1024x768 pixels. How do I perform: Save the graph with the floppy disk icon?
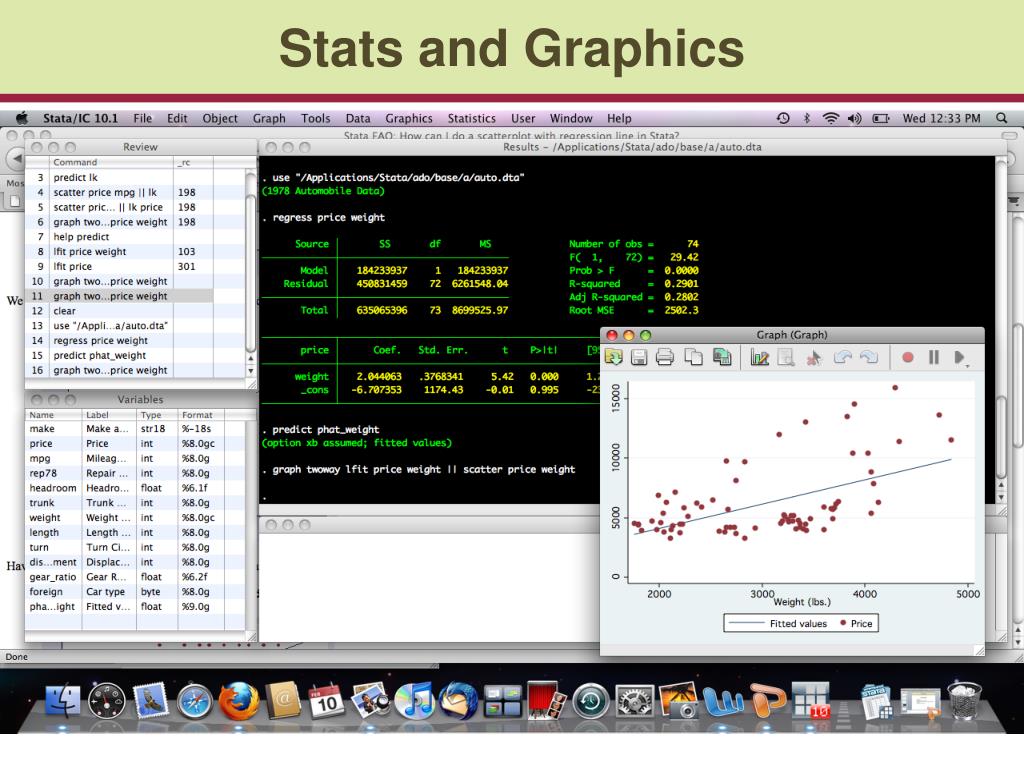639,357
